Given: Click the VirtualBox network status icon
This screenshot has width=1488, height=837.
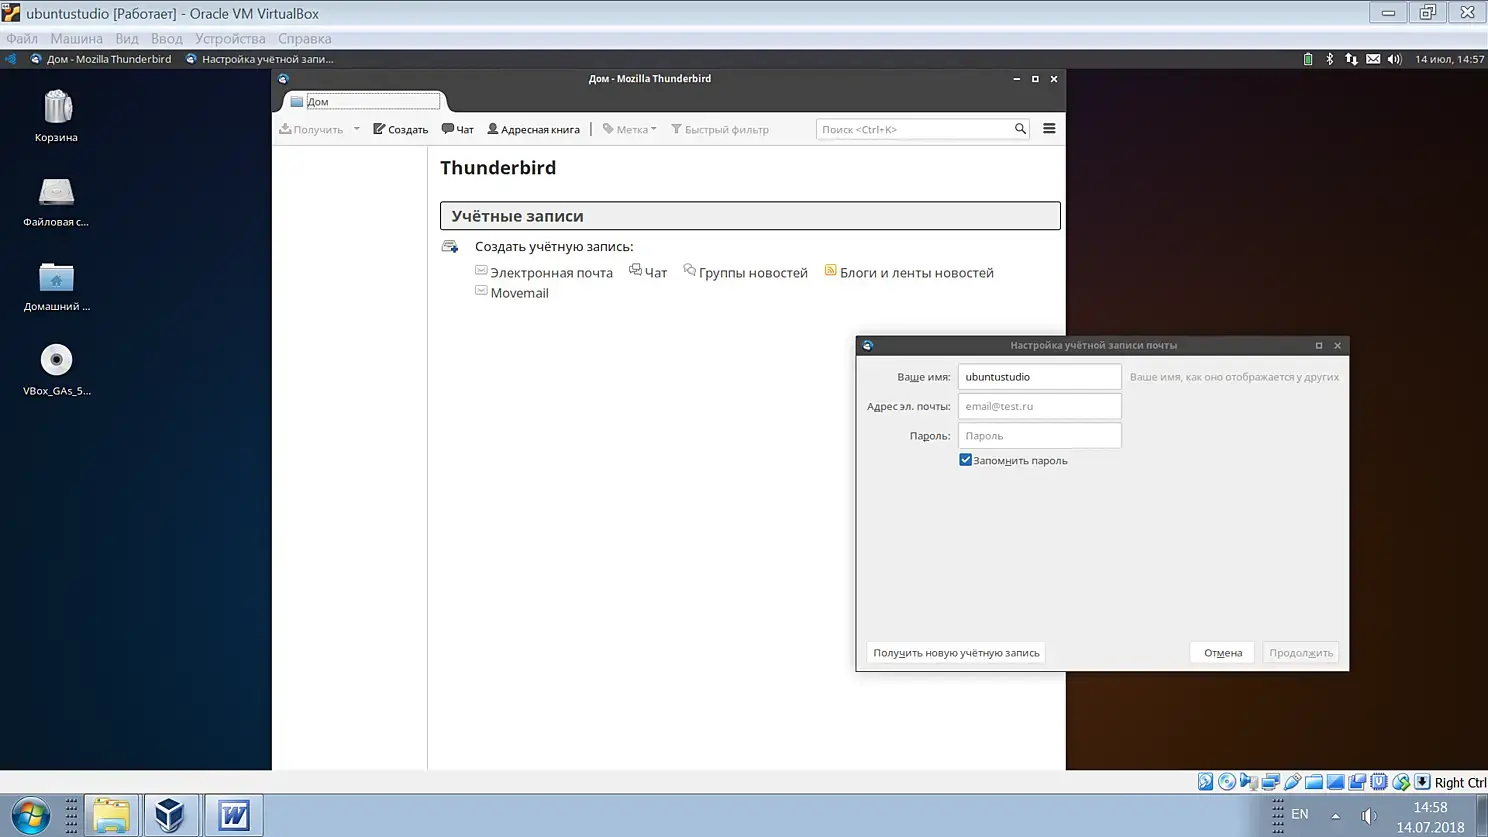Looking at the screenshot, I should tap(1271, 782).
